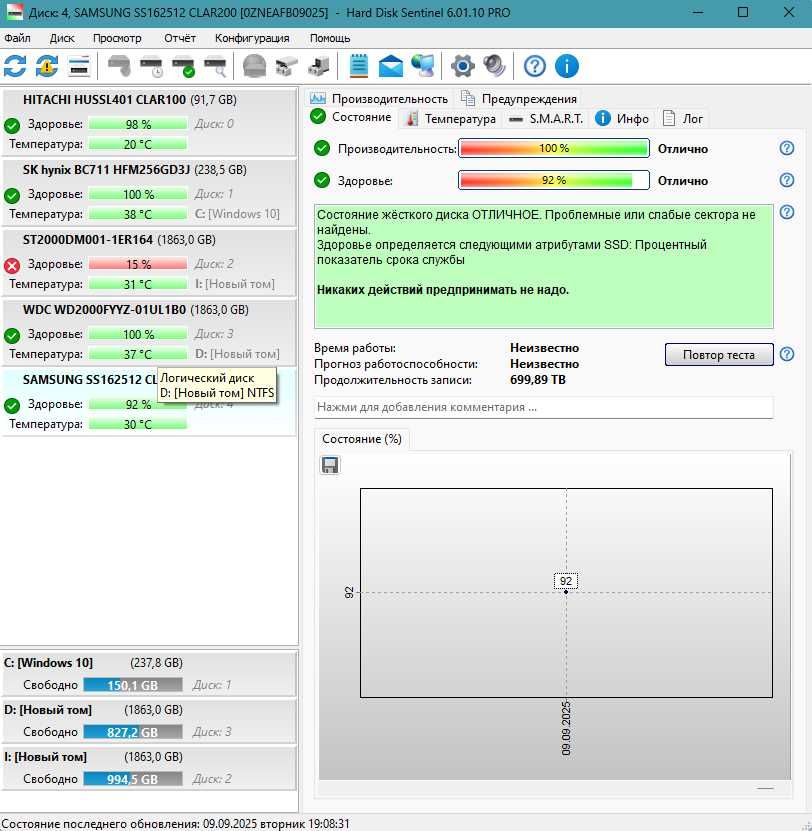Click the disk with magnifier toolbar icon

click(216, 66)
